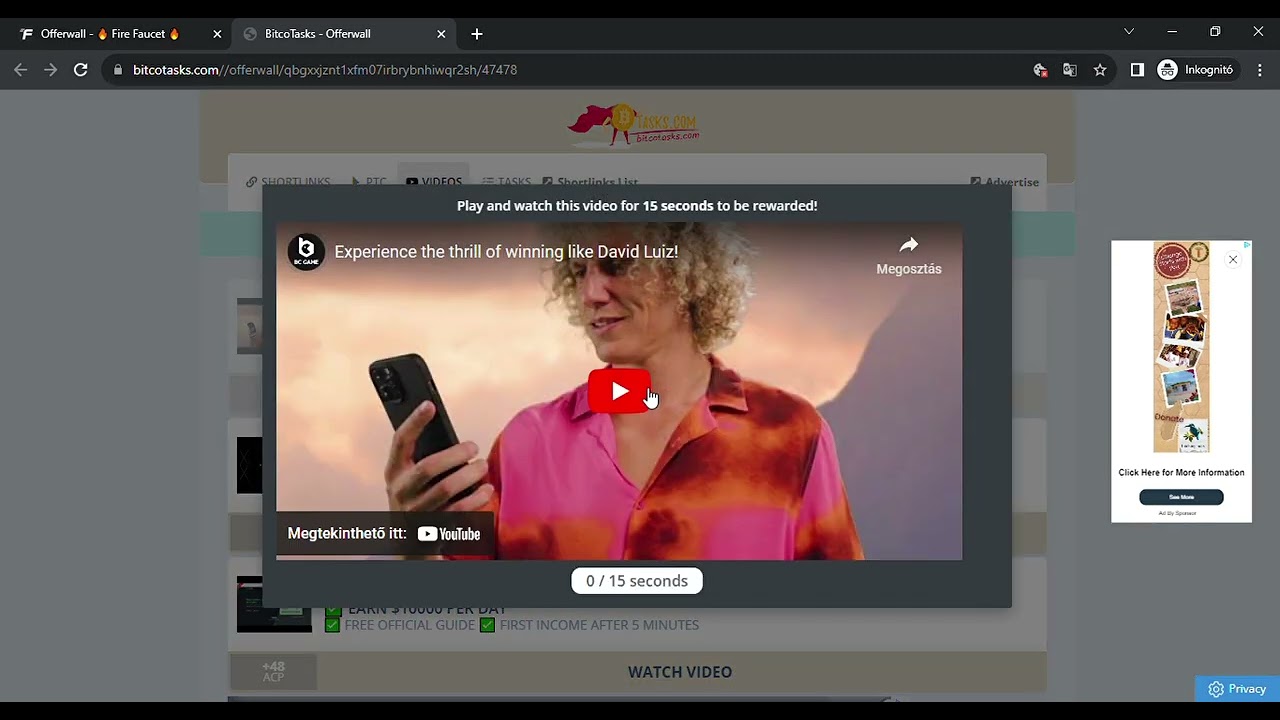1280x720 pixels.
Task: Click the +48 ACP reward label
Action: coord(273,672)
